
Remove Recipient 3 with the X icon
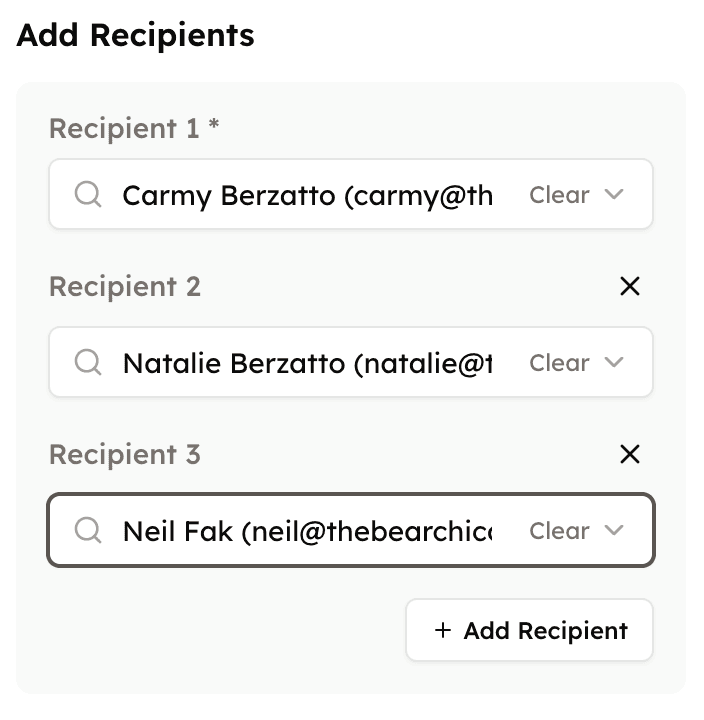point(630,455)
